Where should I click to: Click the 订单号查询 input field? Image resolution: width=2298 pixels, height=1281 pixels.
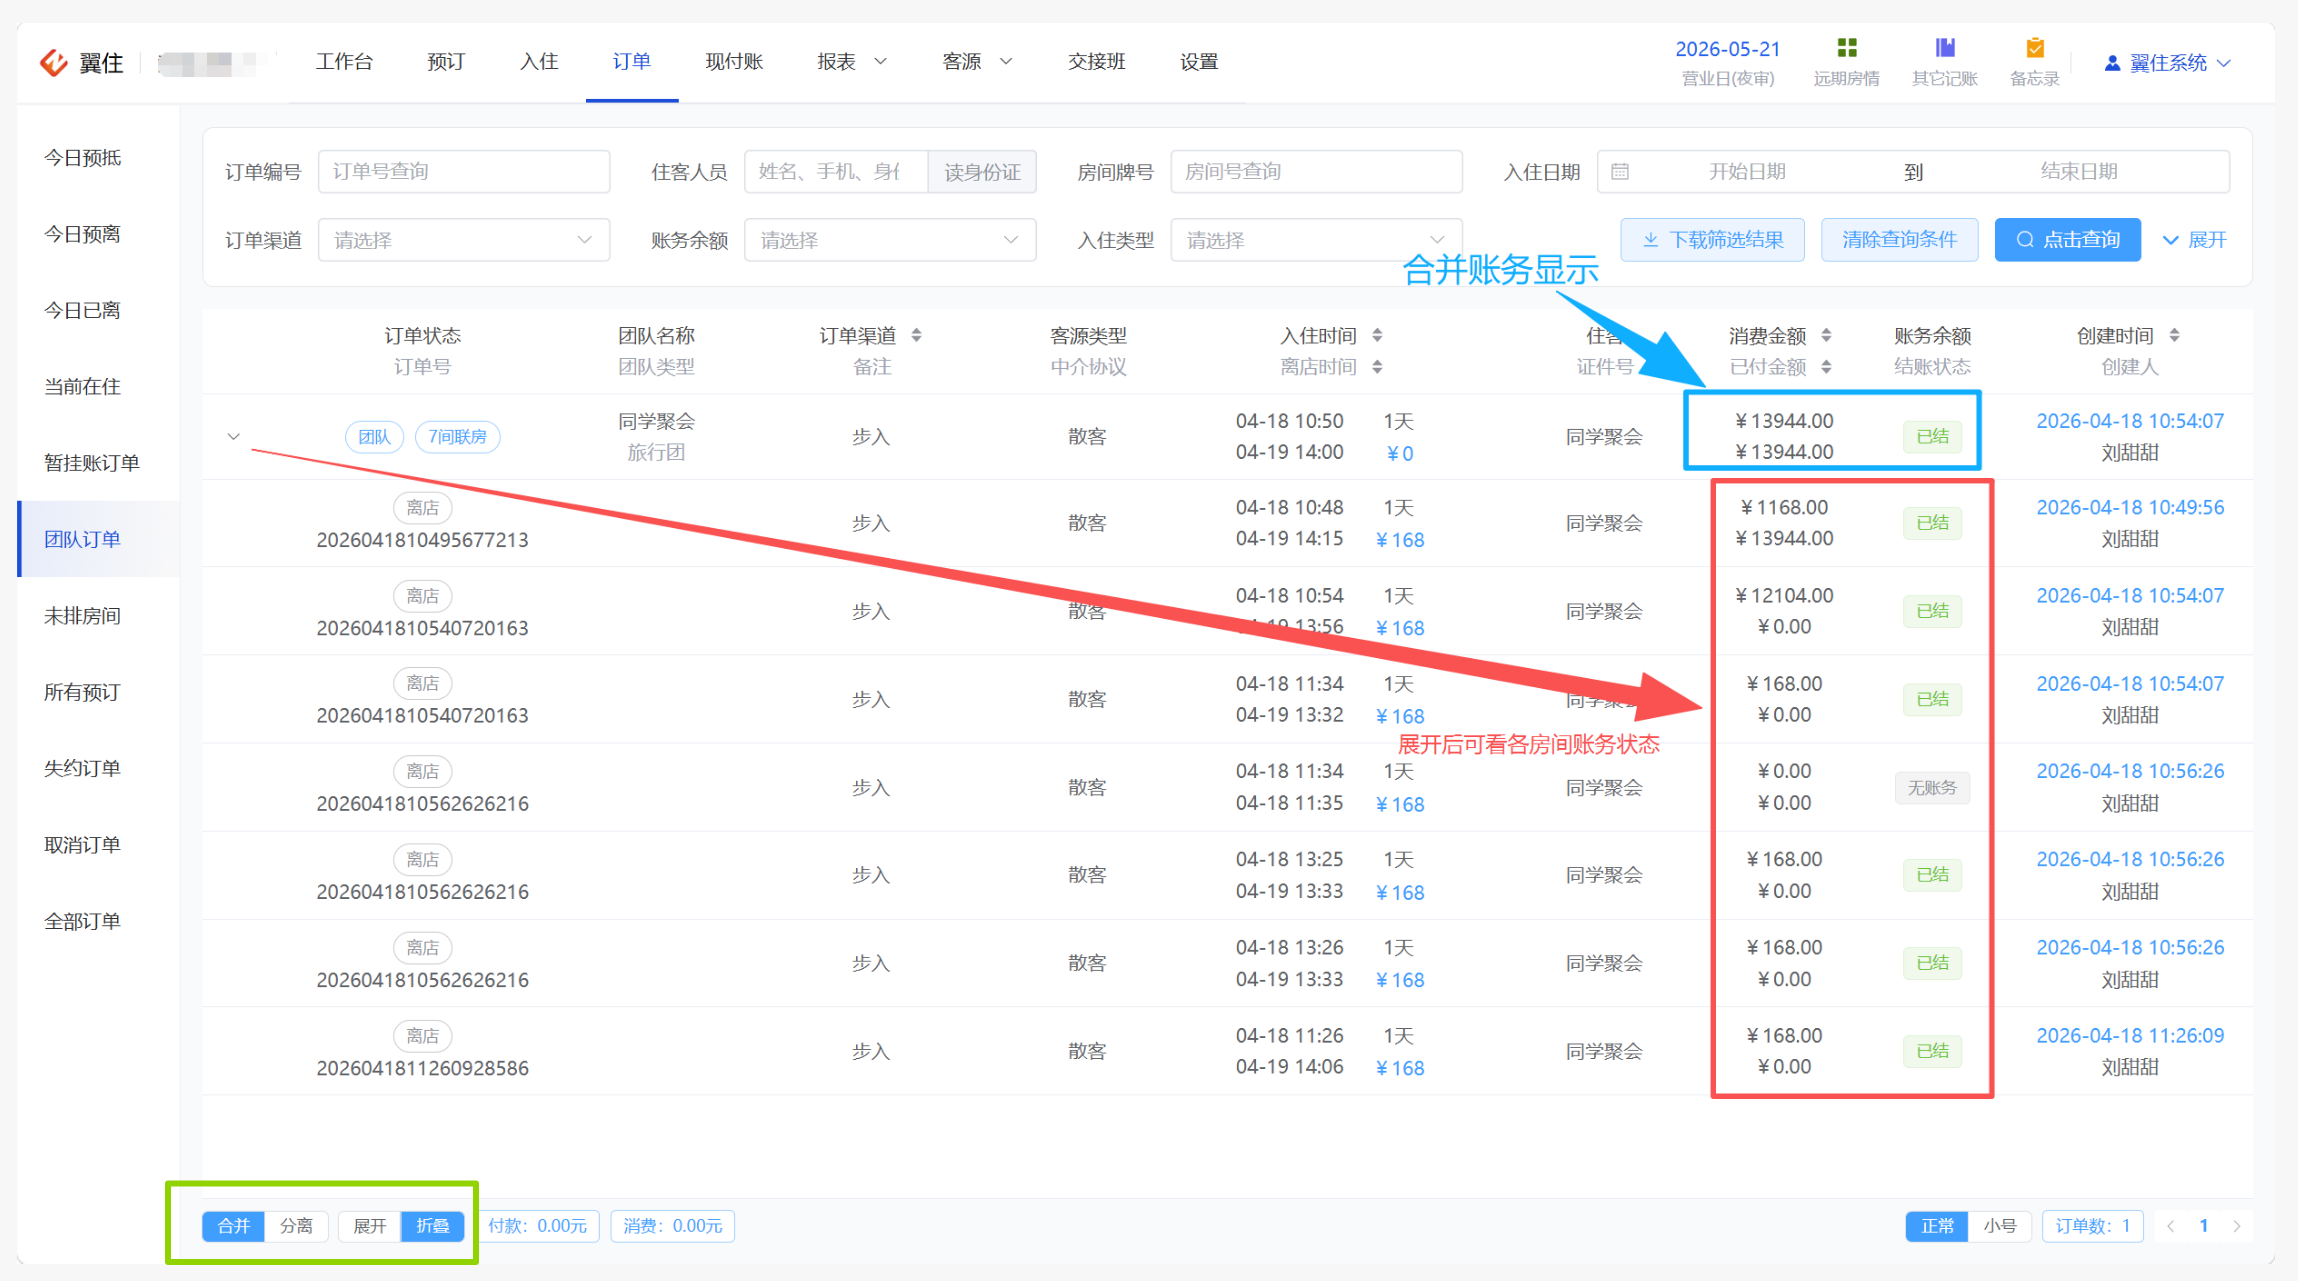(x=464, y=172)
